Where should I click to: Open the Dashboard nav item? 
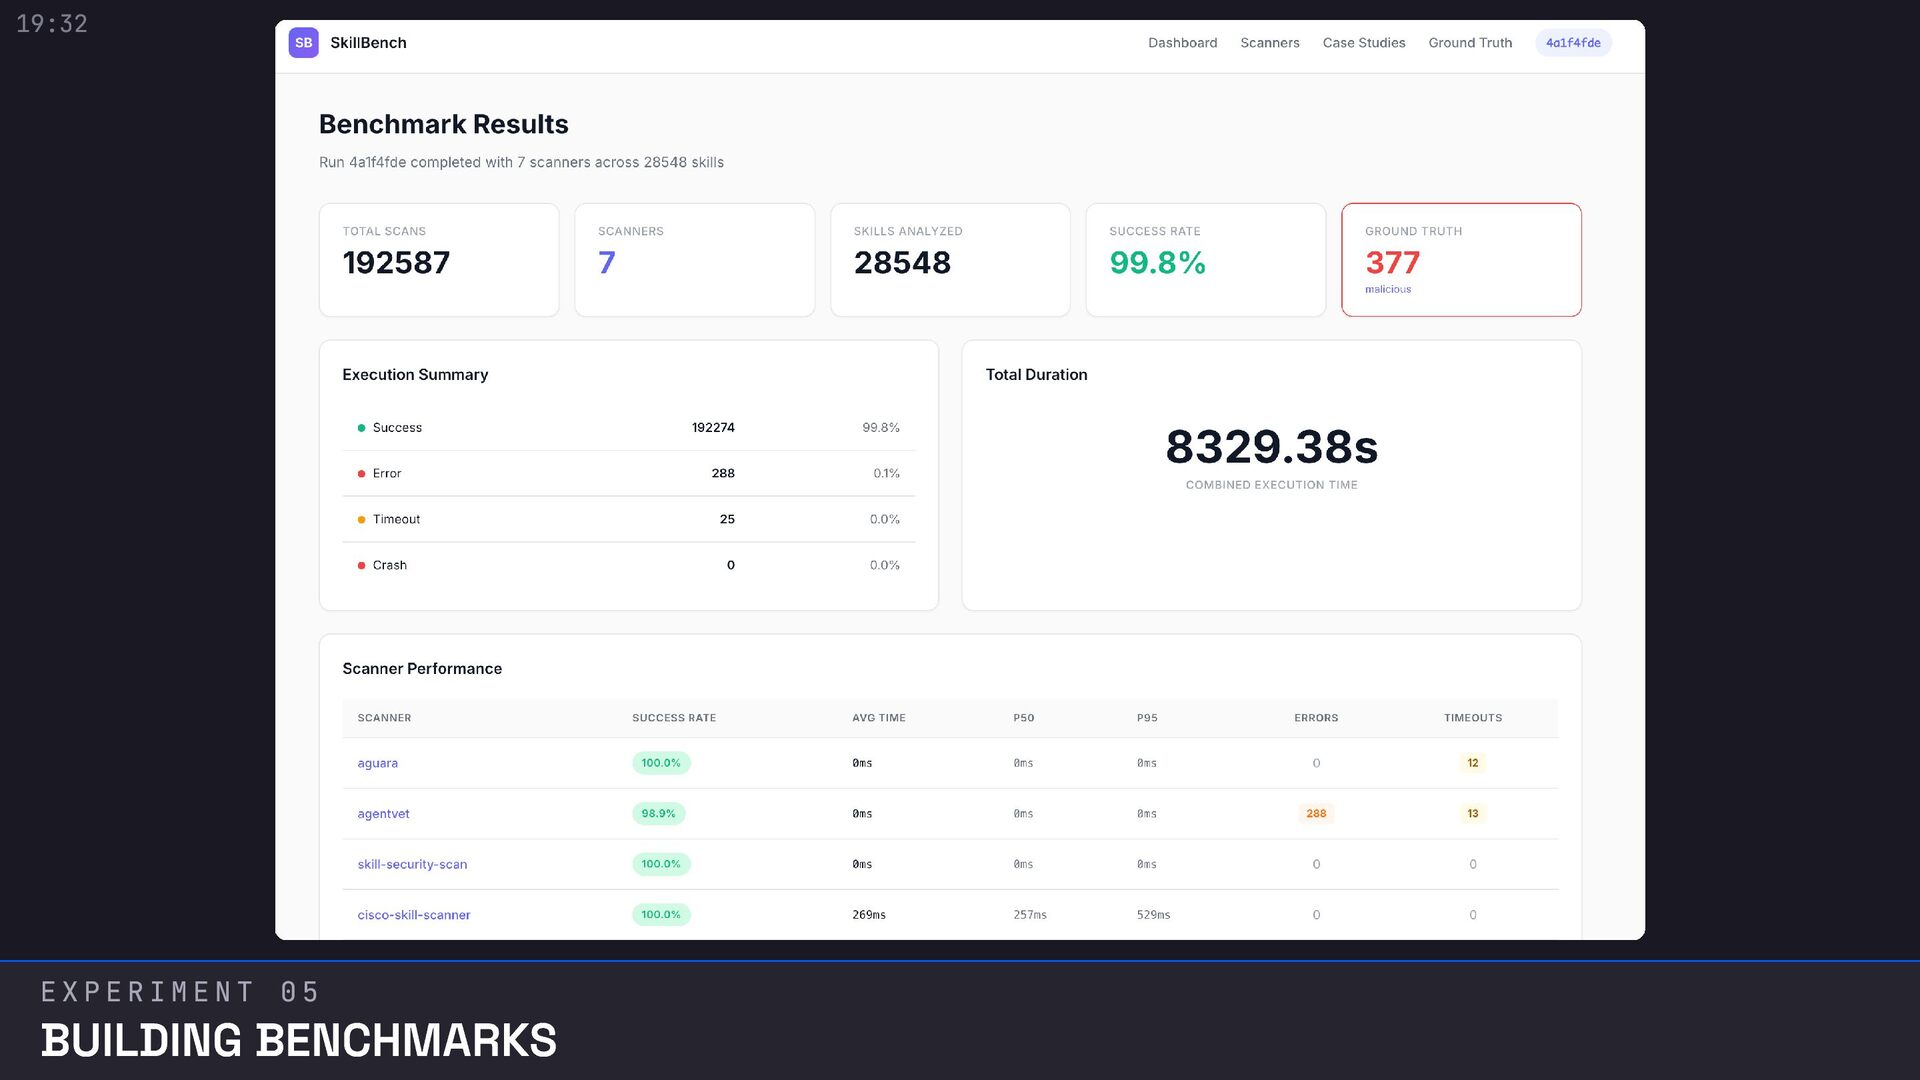(1182, 43)
